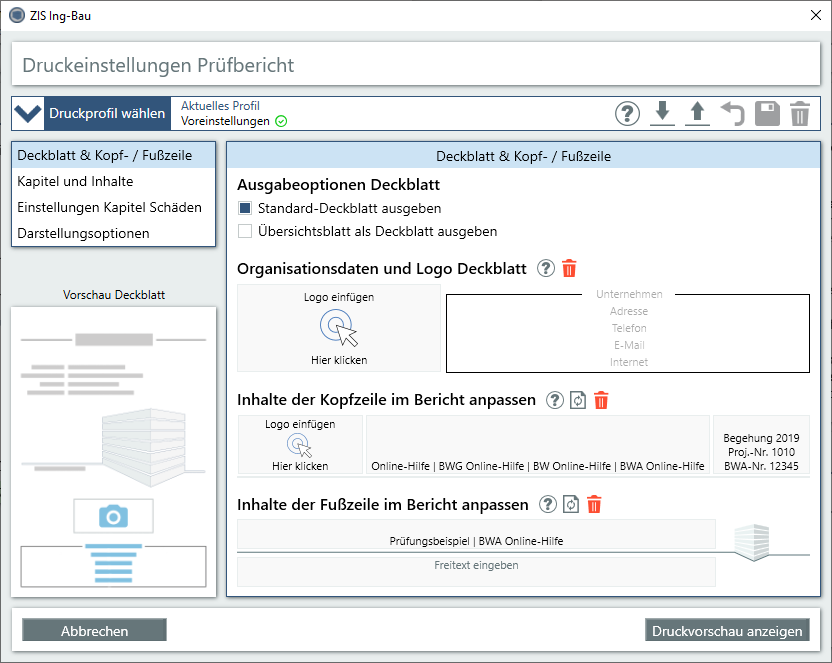Save profile using the floppy disk icon

(x=767, y=113)
